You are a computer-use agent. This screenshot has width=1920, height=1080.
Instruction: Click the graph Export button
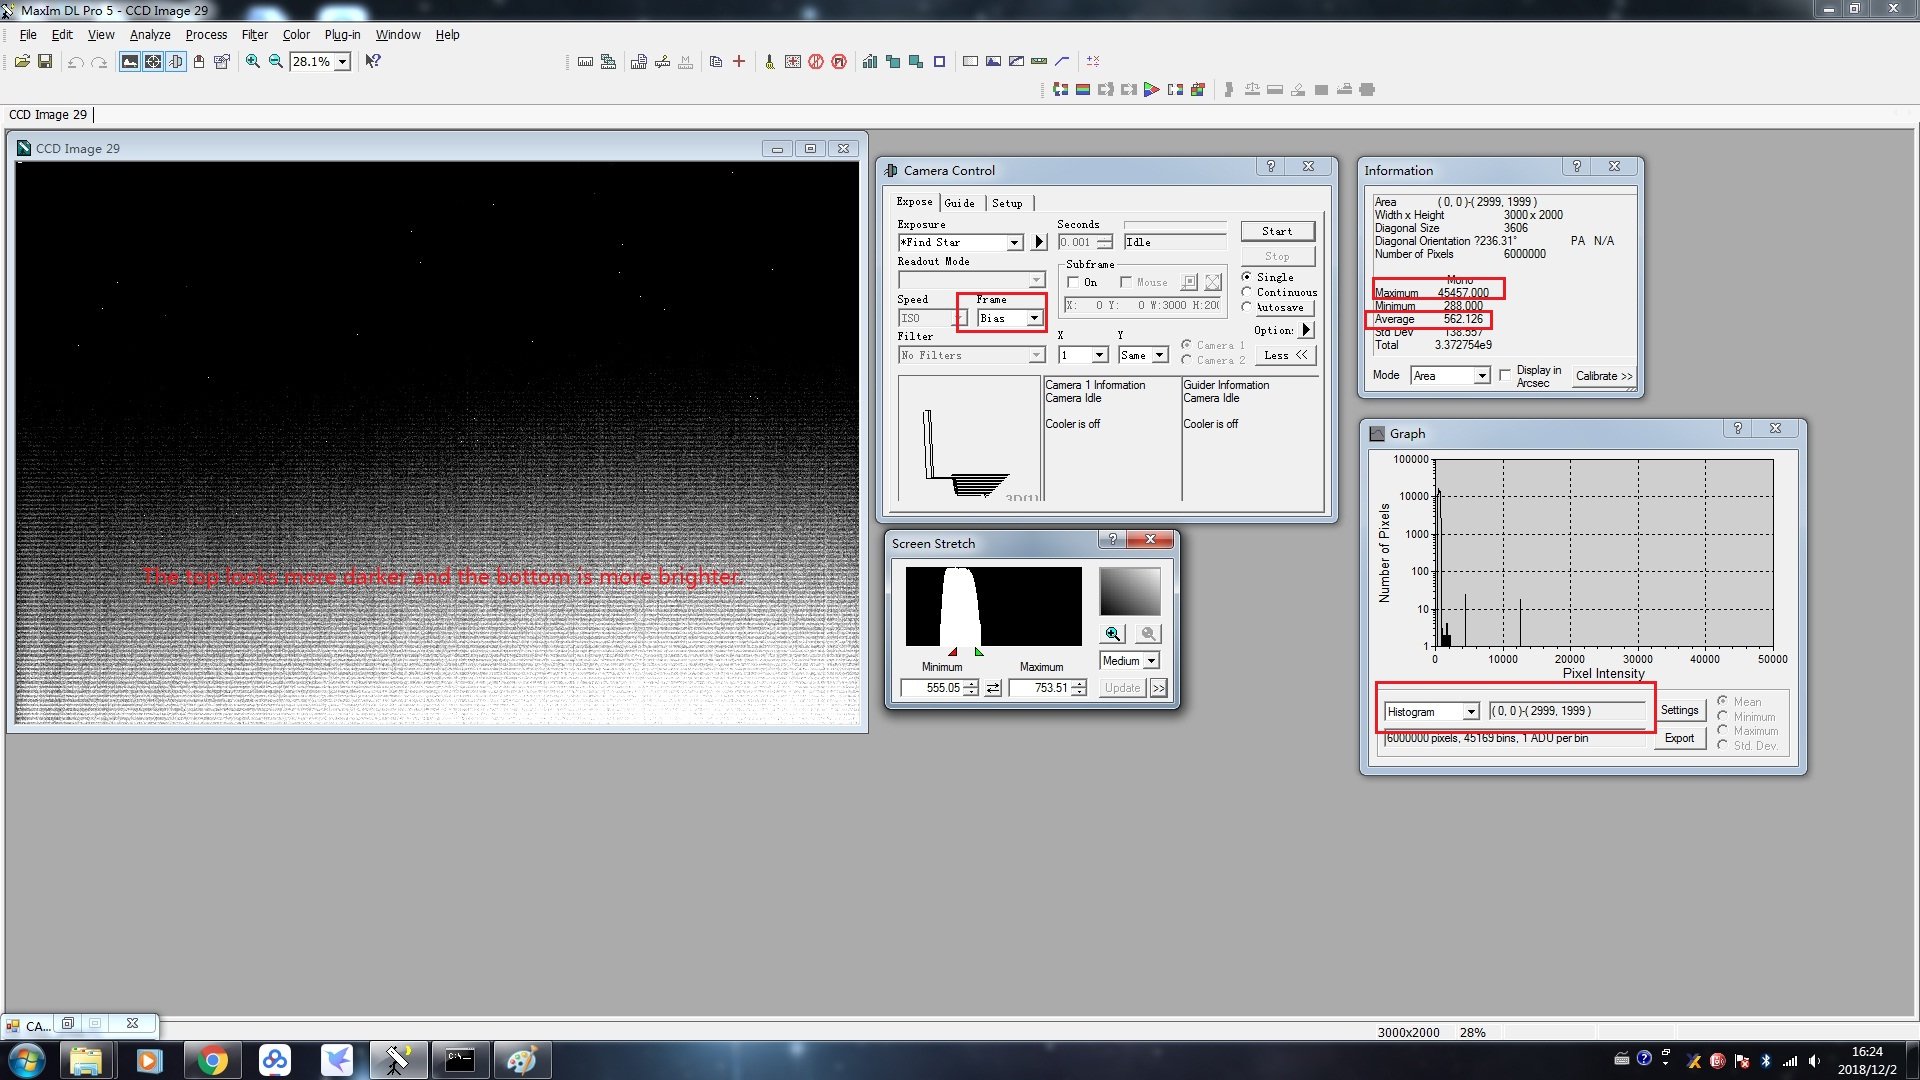click(x=1679, y=739)
